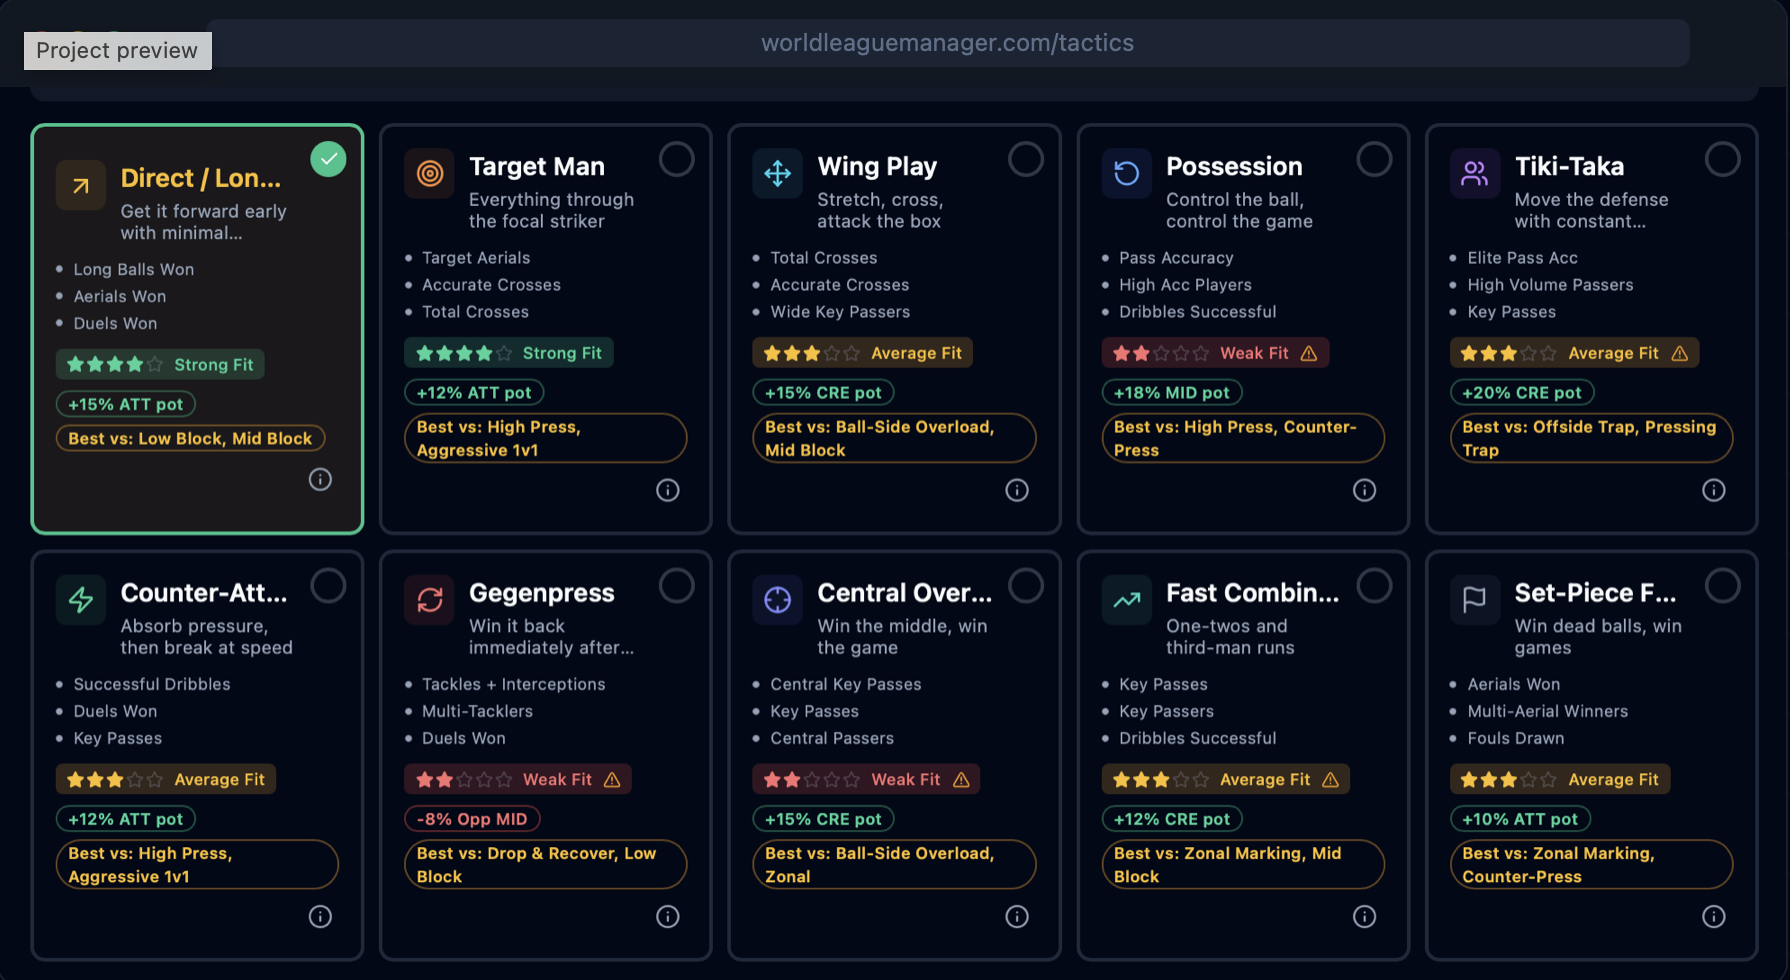The height and width of the screenshot is (980, 1790).
Task: Click the Project preview label
Action: pyautogui.click(x=117, y=51)
